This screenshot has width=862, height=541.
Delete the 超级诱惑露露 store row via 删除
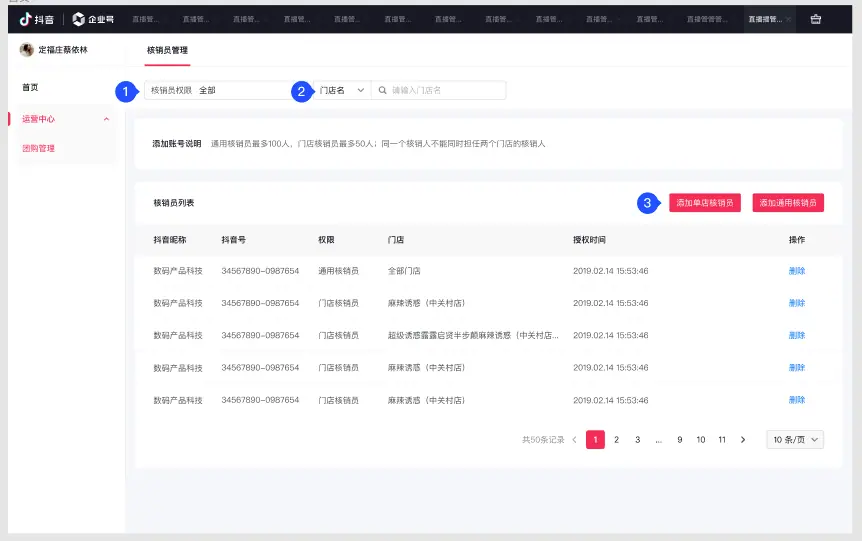[x=797, y=335]
